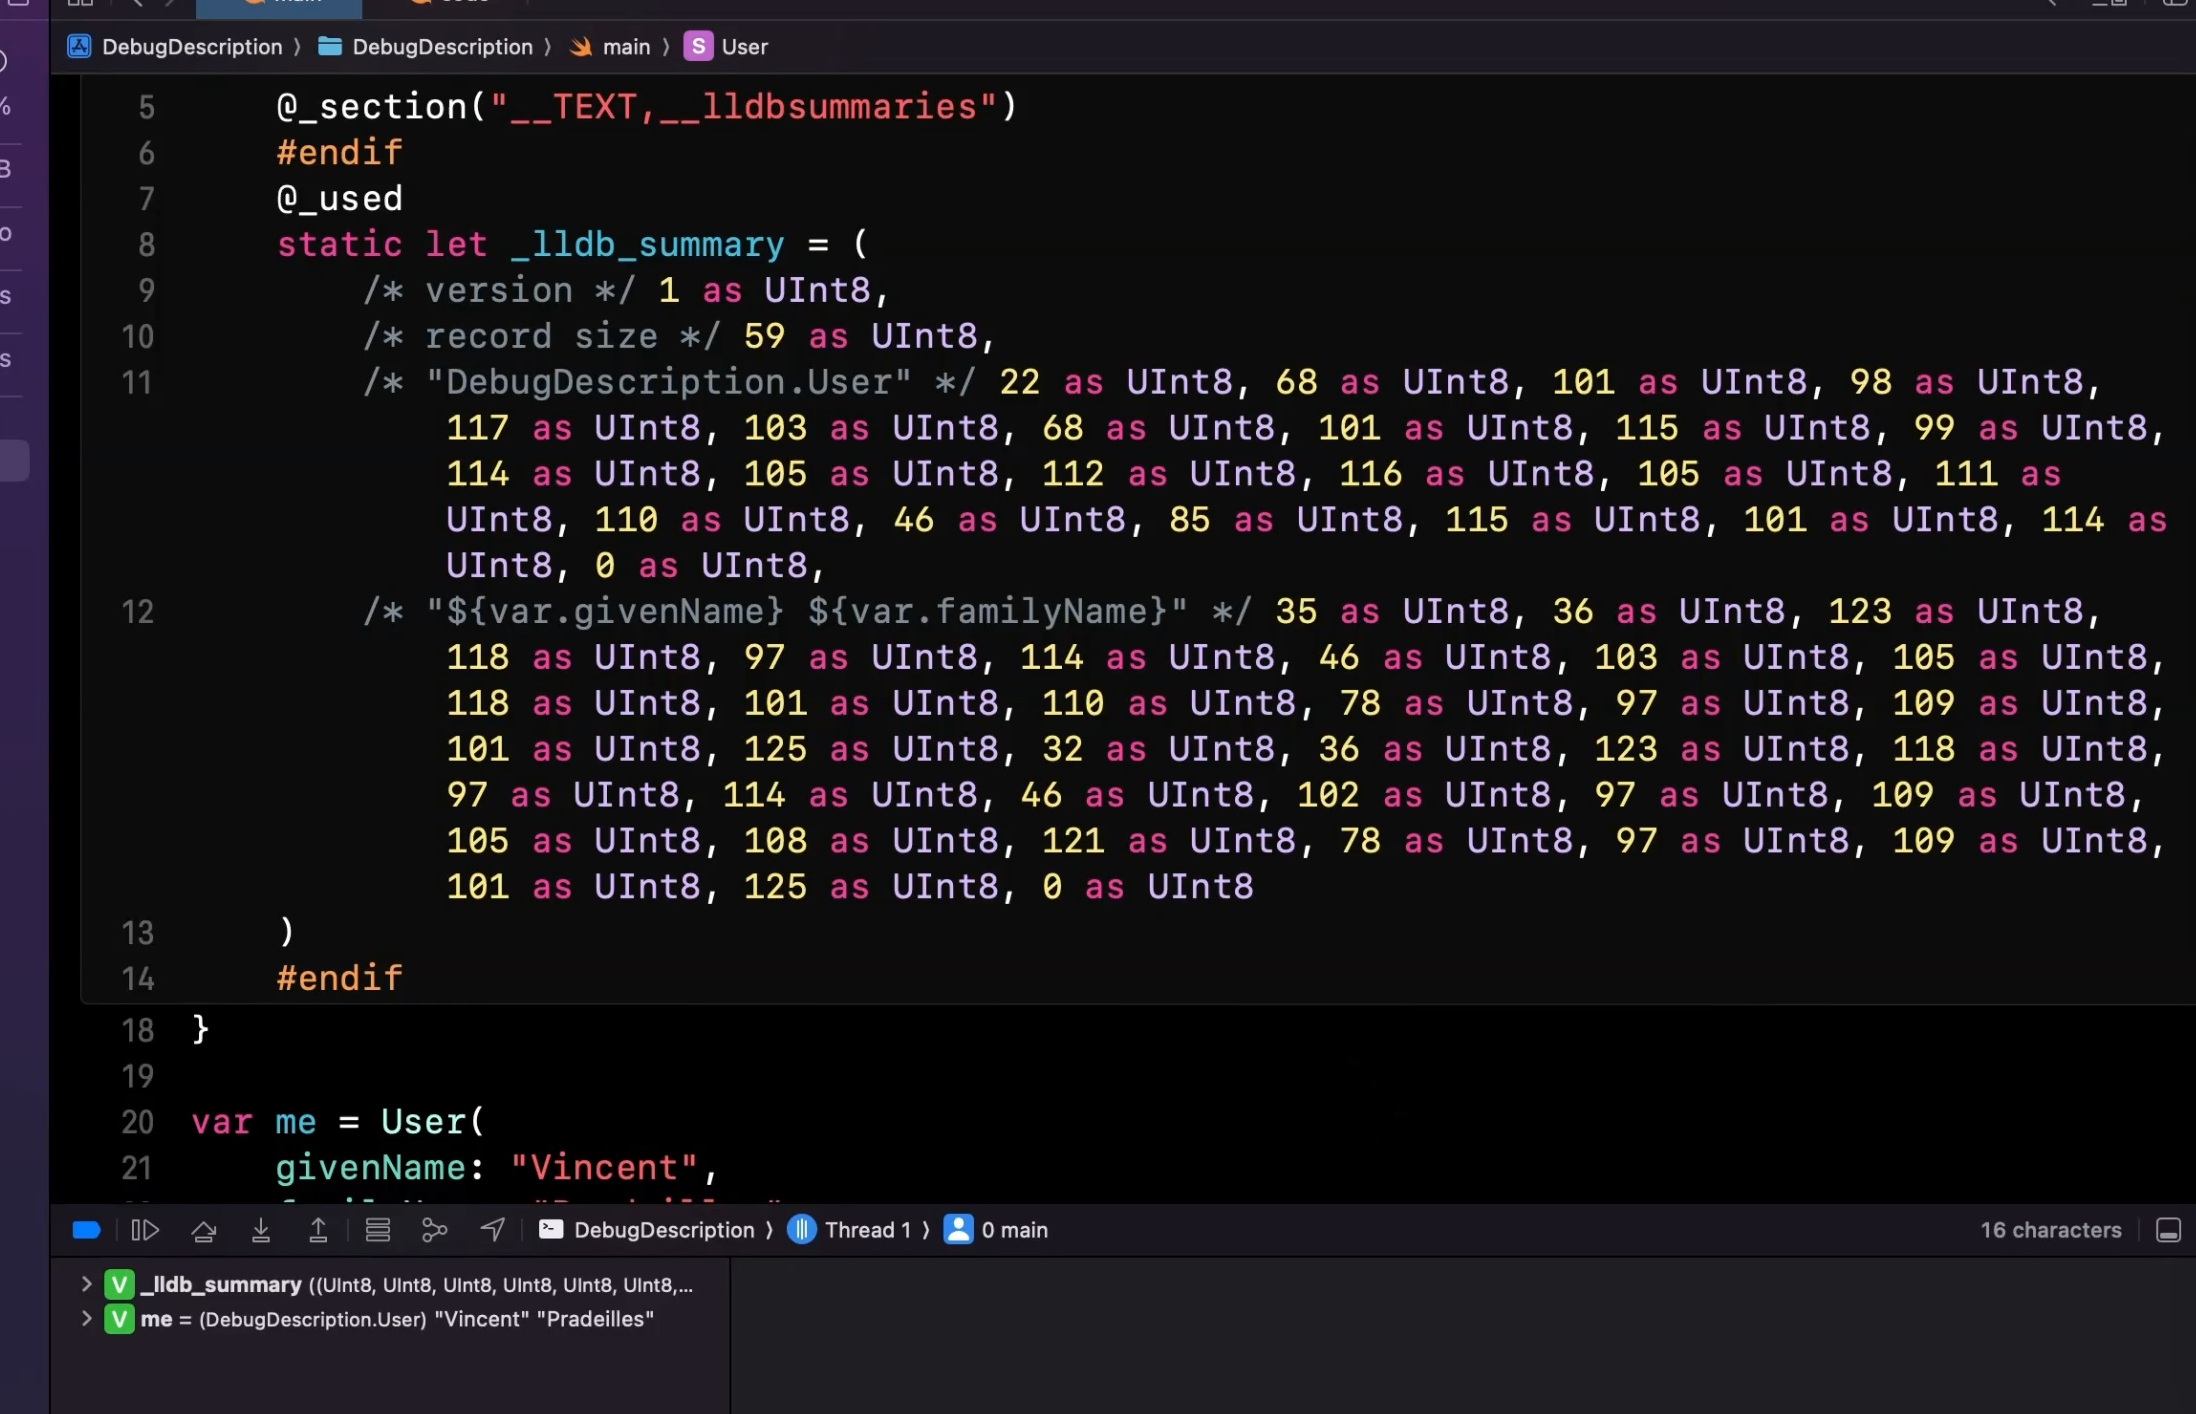Open the Debug View Hierarchy icon
The image size is (2196, 1414).
378,1230
